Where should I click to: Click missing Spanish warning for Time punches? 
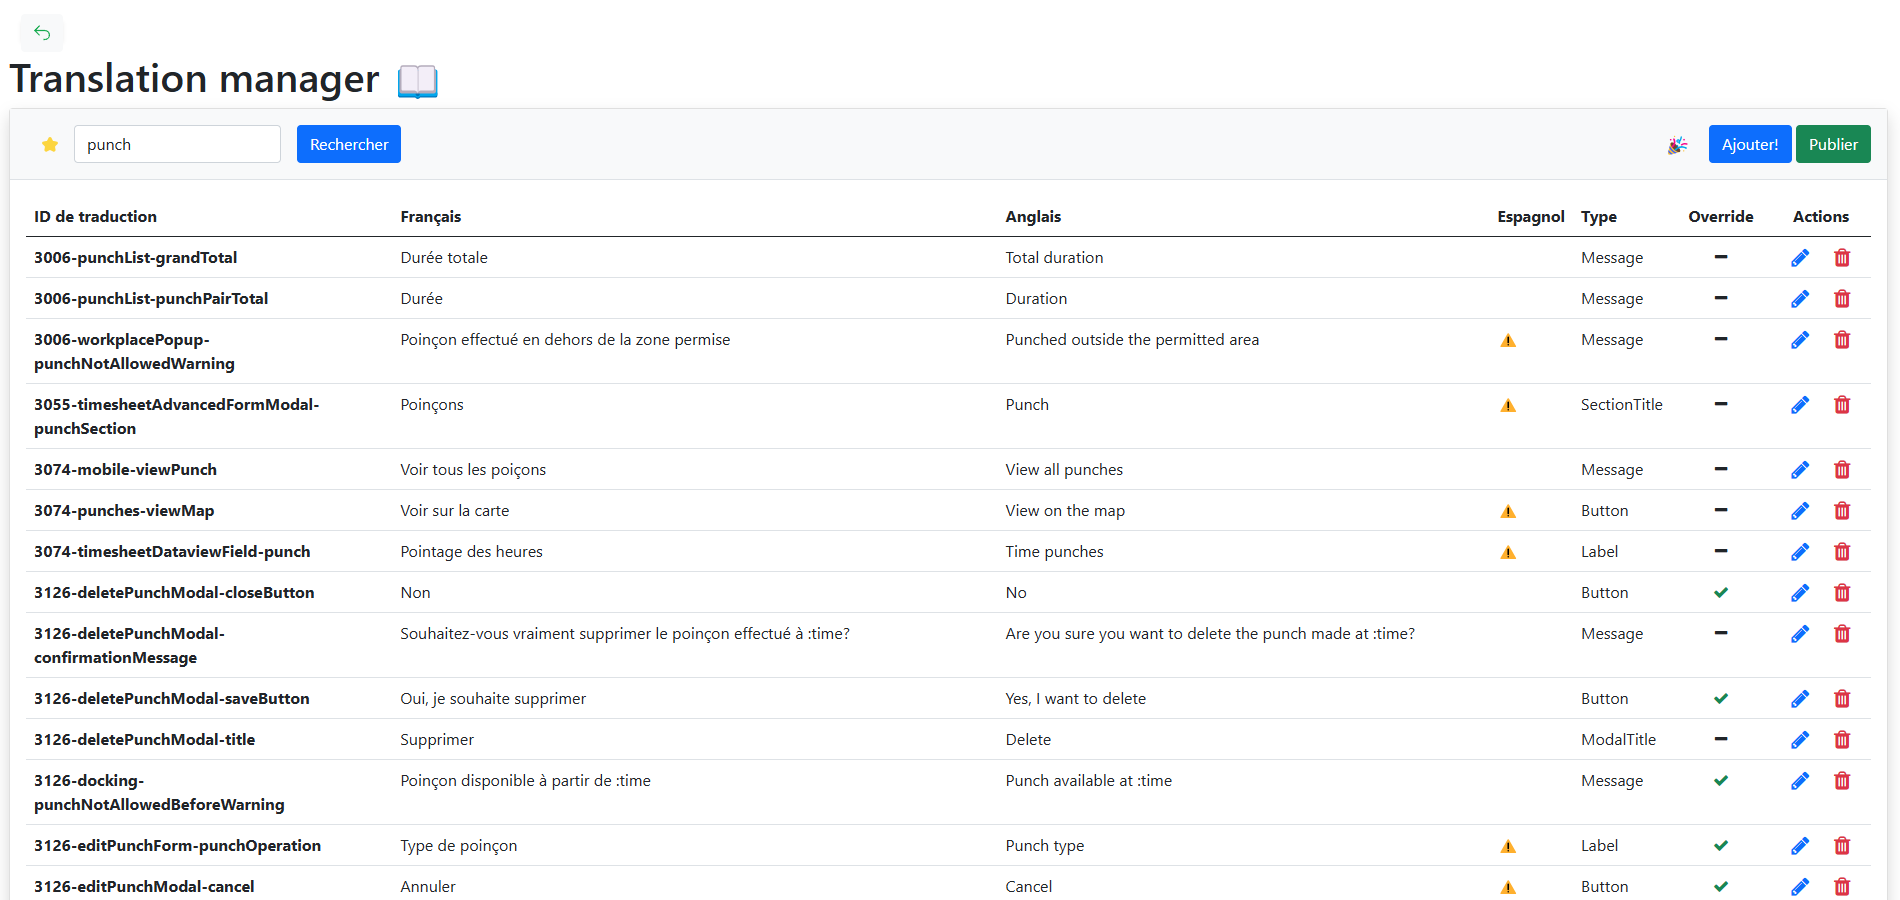tap(1508, 553)
